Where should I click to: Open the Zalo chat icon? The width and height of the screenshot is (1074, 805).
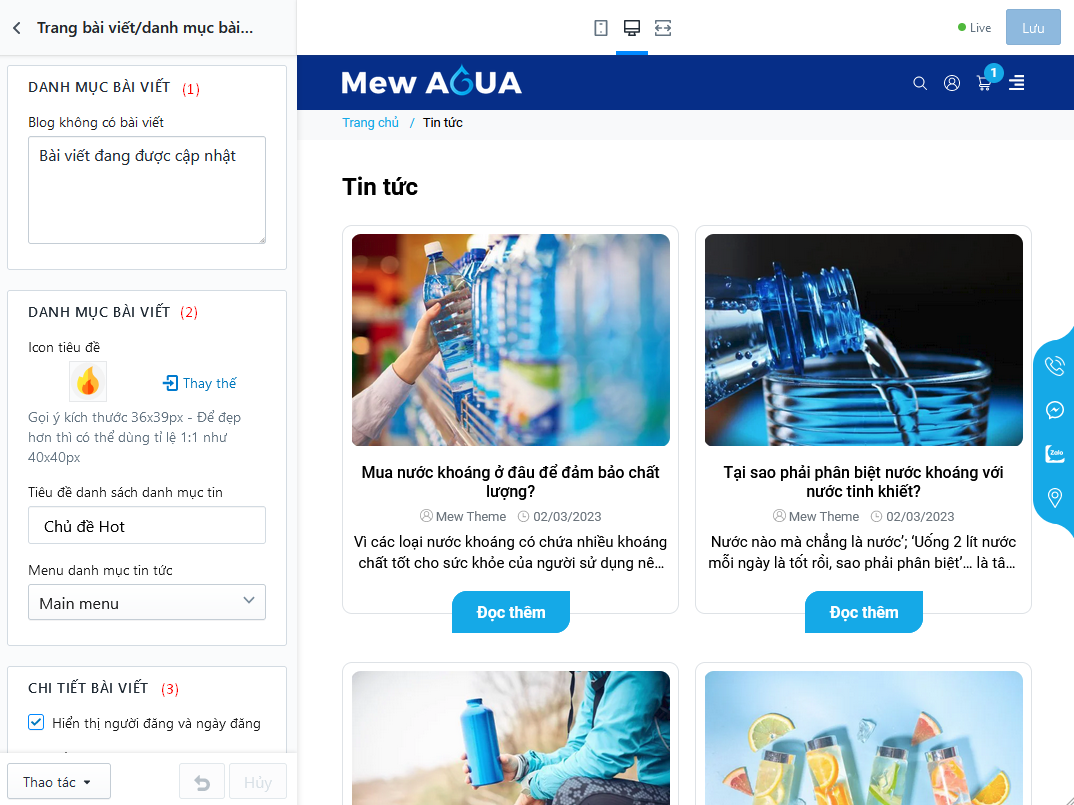1055,454
